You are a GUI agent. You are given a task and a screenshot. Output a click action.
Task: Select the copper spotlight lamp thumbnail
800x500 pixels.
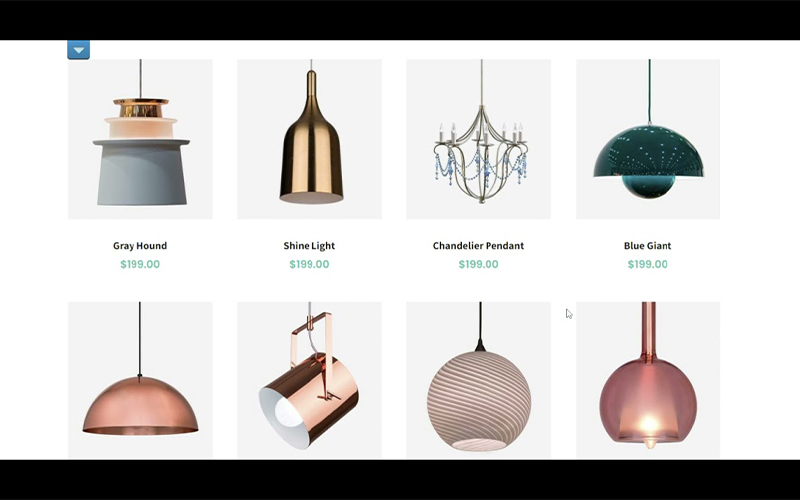pyautogui.click(x=309, y=380)
